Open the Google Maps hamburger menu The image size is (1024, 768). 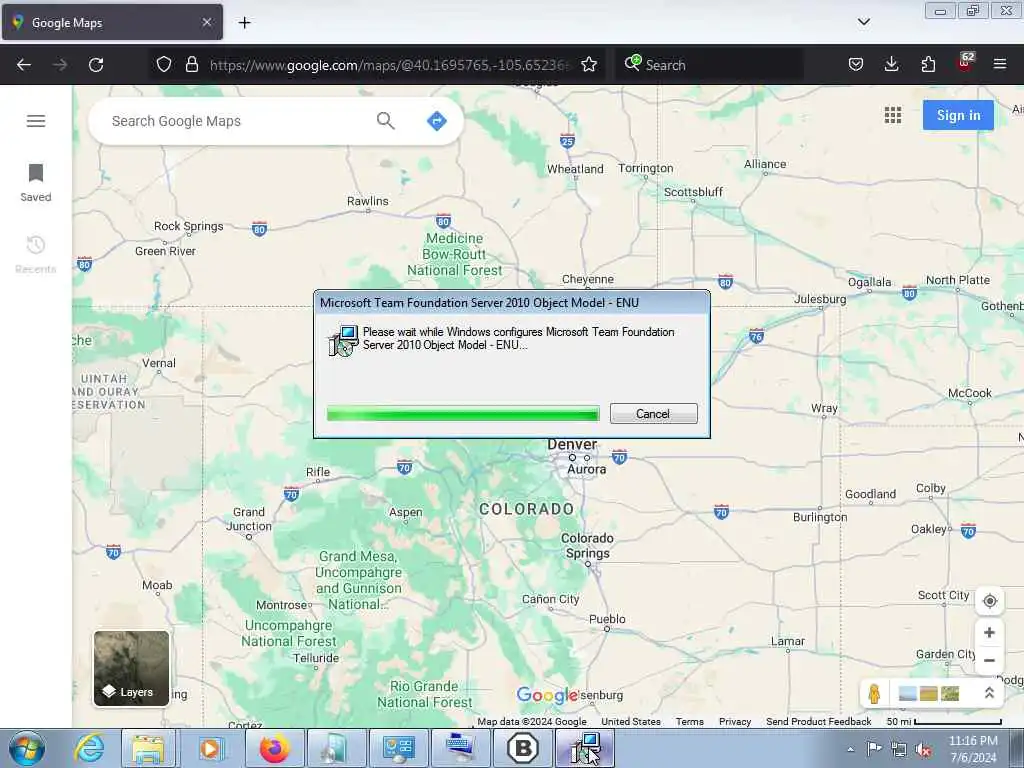click(x=36, y=121)
